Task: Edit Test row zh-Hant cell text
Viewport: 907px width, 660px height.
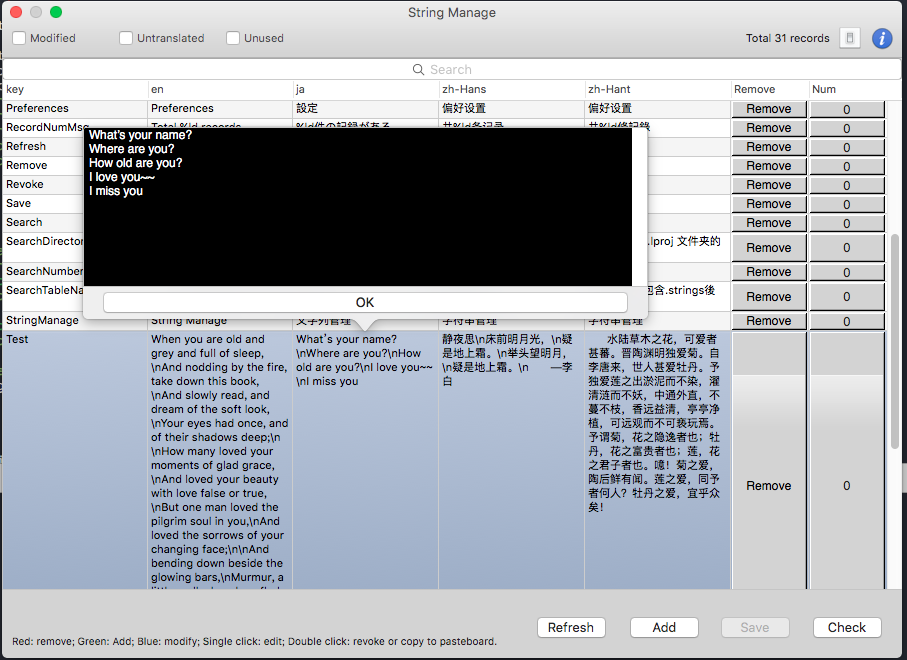Action: pos(658,460)
